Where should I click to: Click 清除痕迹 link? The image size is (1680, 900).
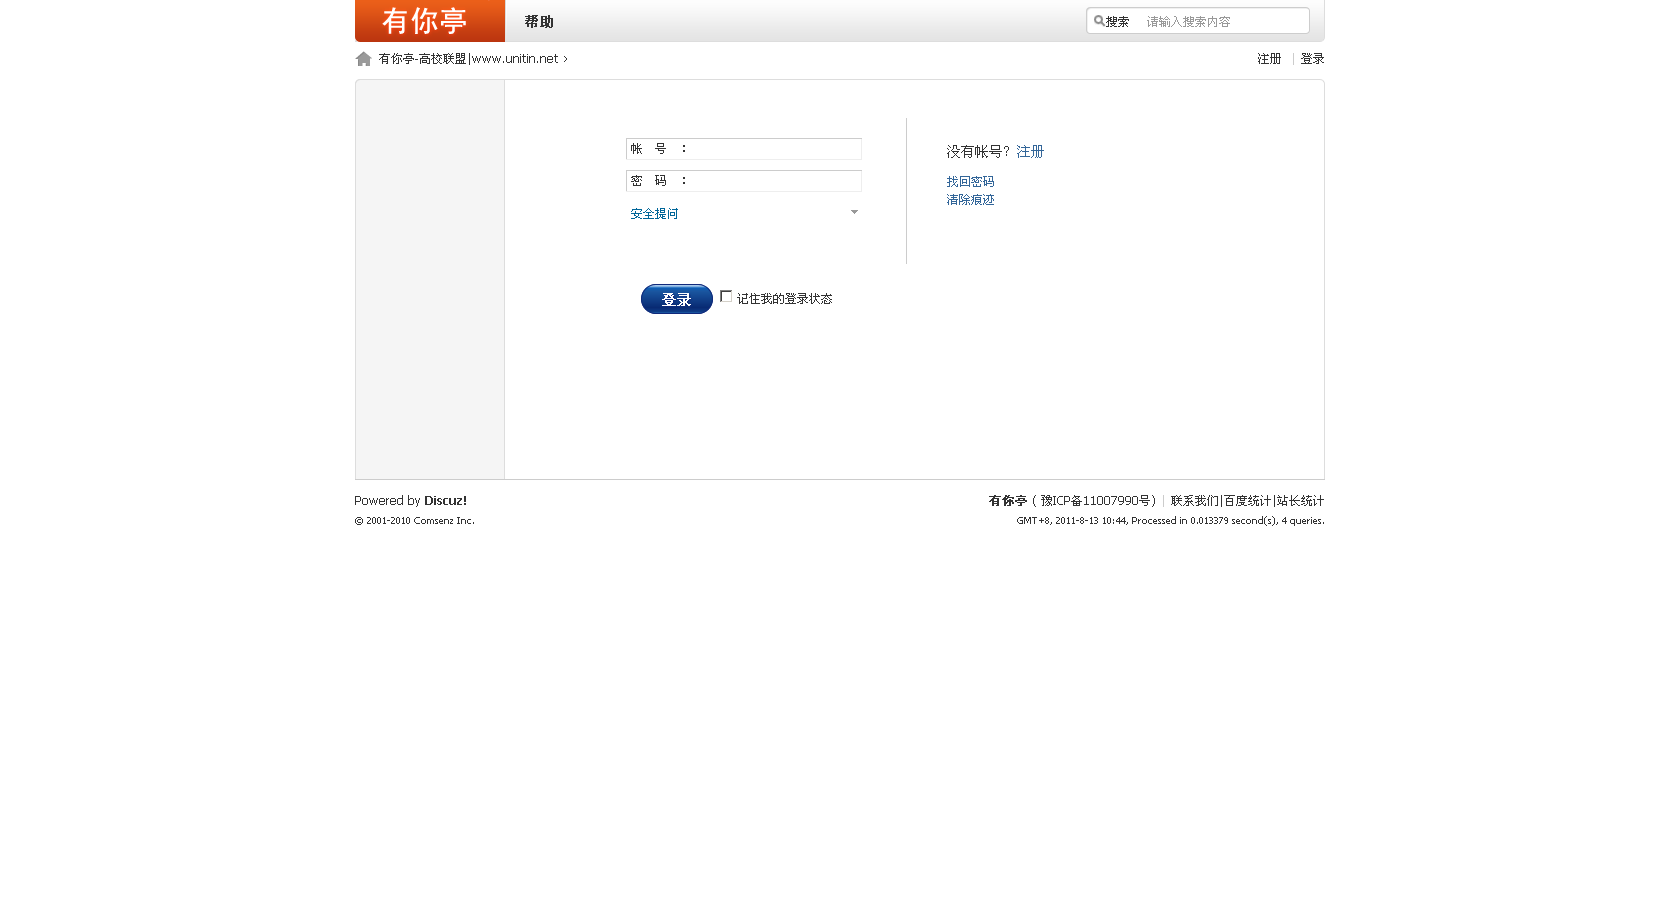[970, 200]
